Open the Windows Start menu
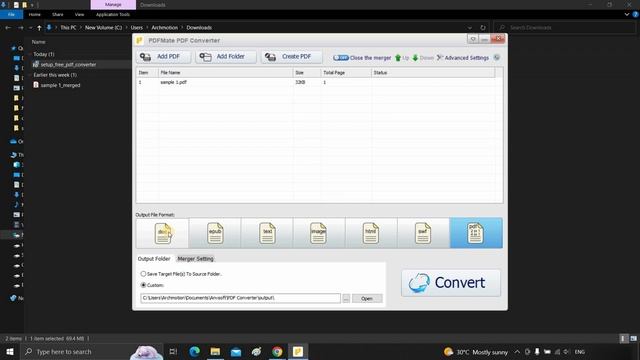Screen dimensions: 640x360 pos(10,351)
